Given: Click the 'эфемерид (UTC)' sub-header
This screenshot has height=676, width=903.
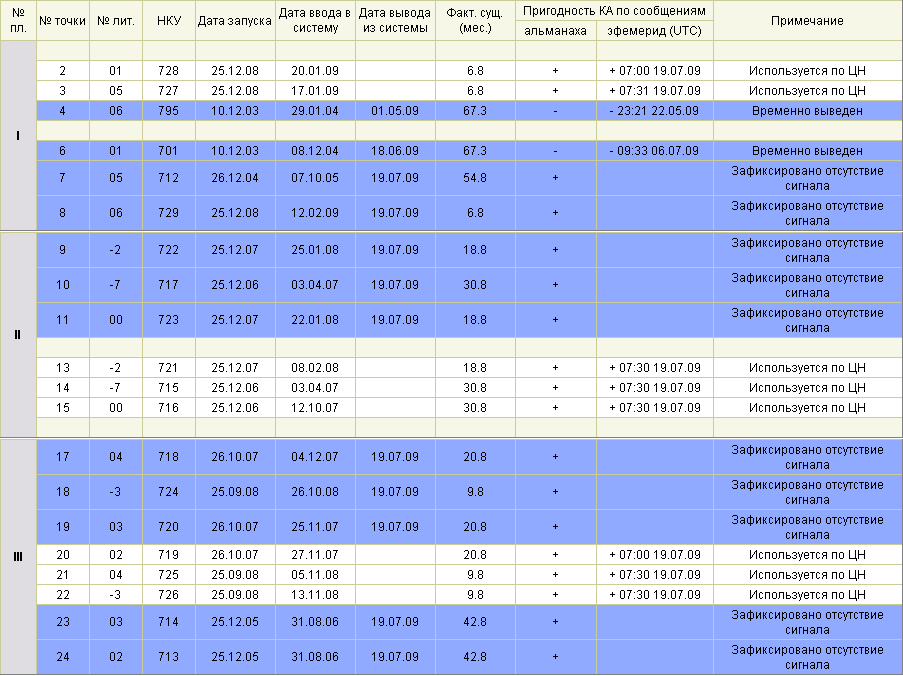Looking at the screenshot, I should point(654,31).
